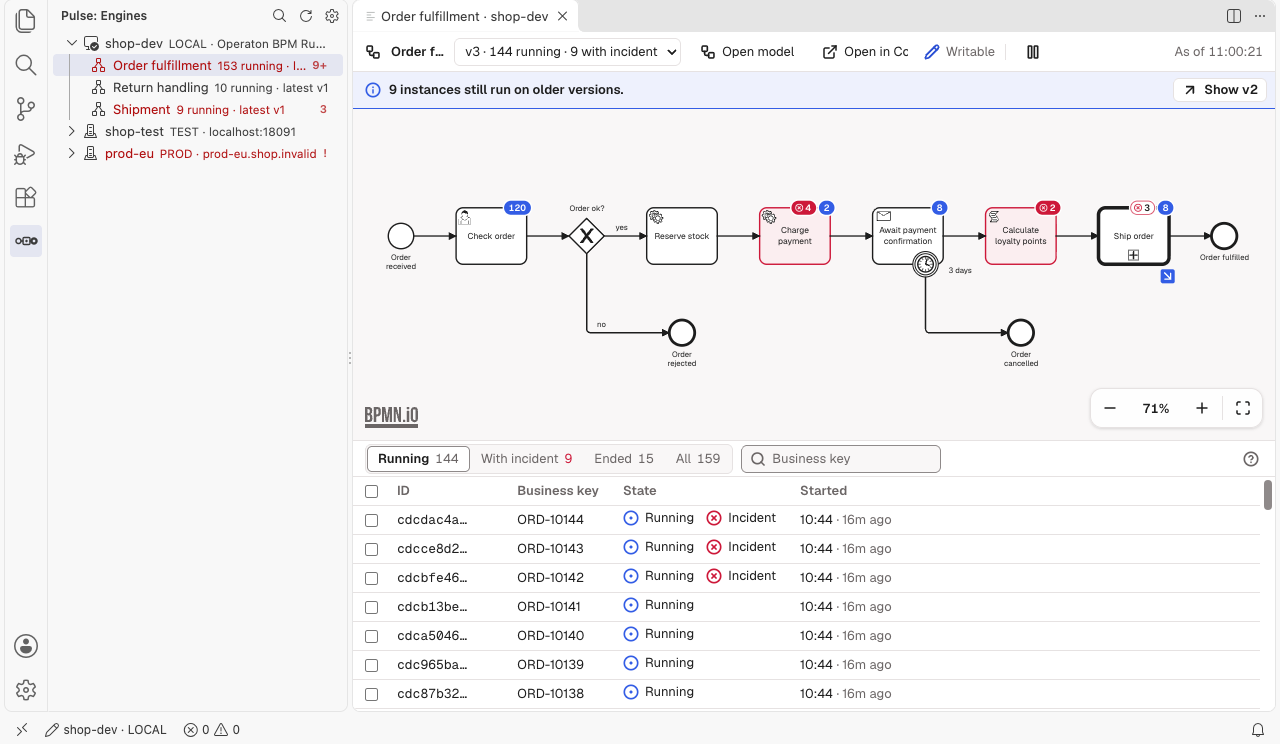Select Order fulfillment in engines tree
Viewport: 1280px width, 744px height.
(198, 65)
